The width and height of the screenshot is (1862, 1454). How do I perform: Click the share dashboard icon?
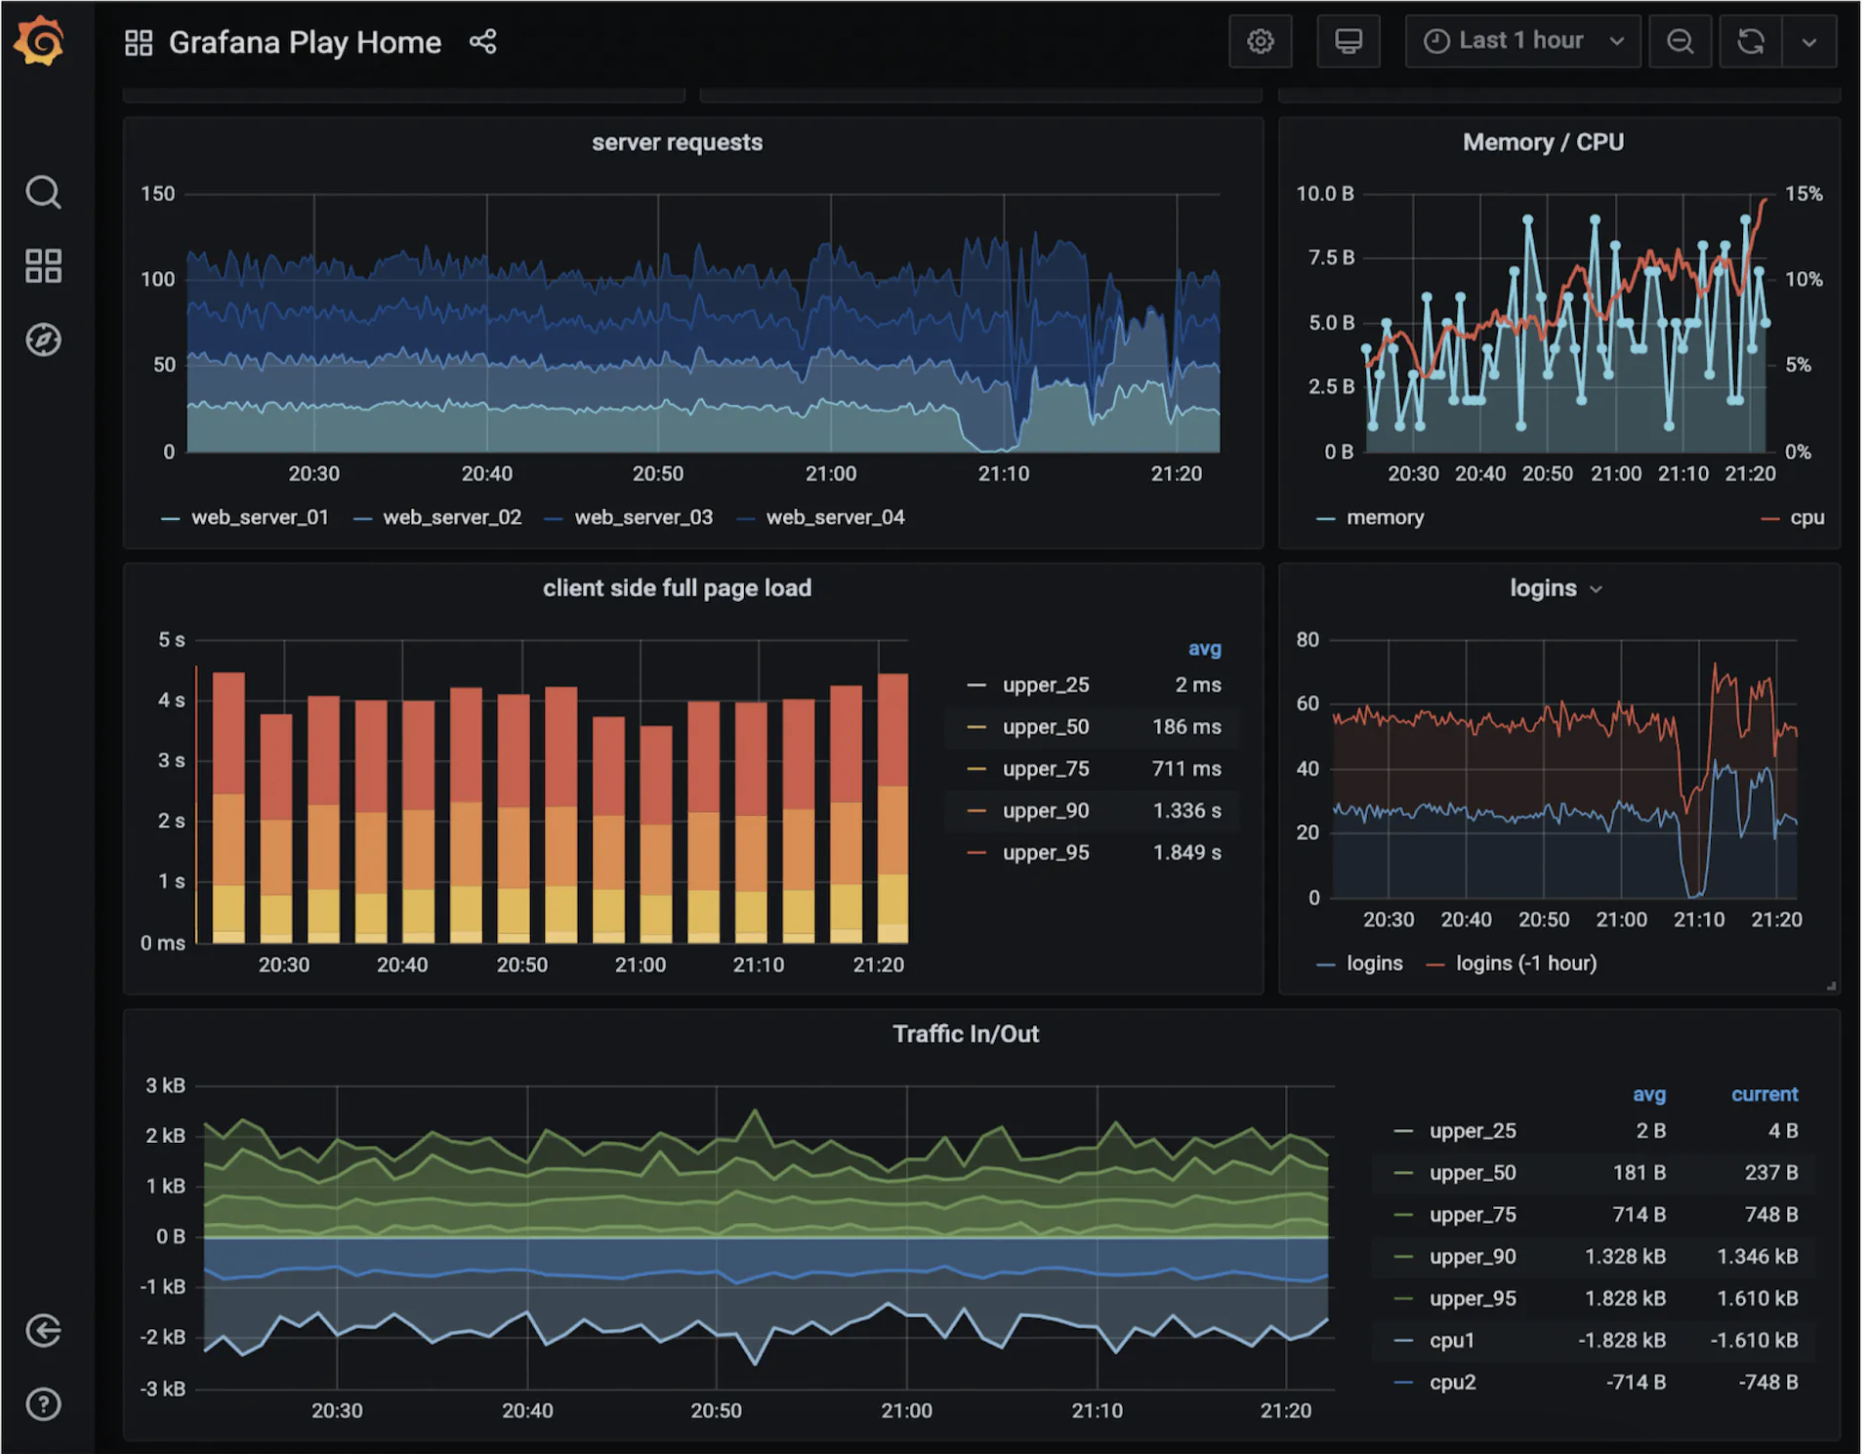[483, 41]
